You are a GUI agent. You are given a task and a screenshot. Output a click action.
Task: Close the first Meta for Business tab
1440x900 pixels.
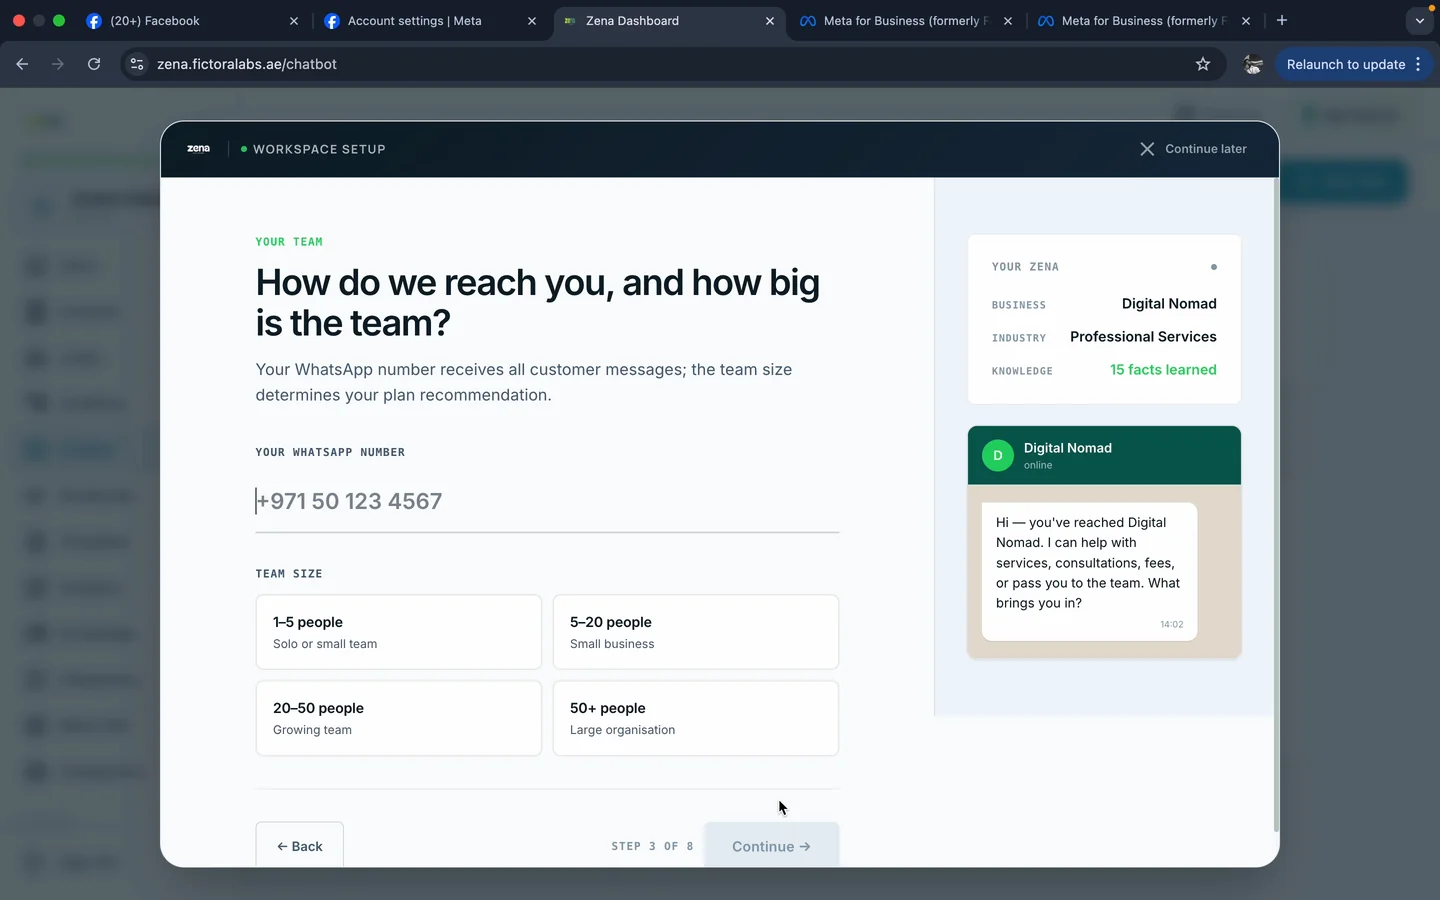tap(1008, 21)
